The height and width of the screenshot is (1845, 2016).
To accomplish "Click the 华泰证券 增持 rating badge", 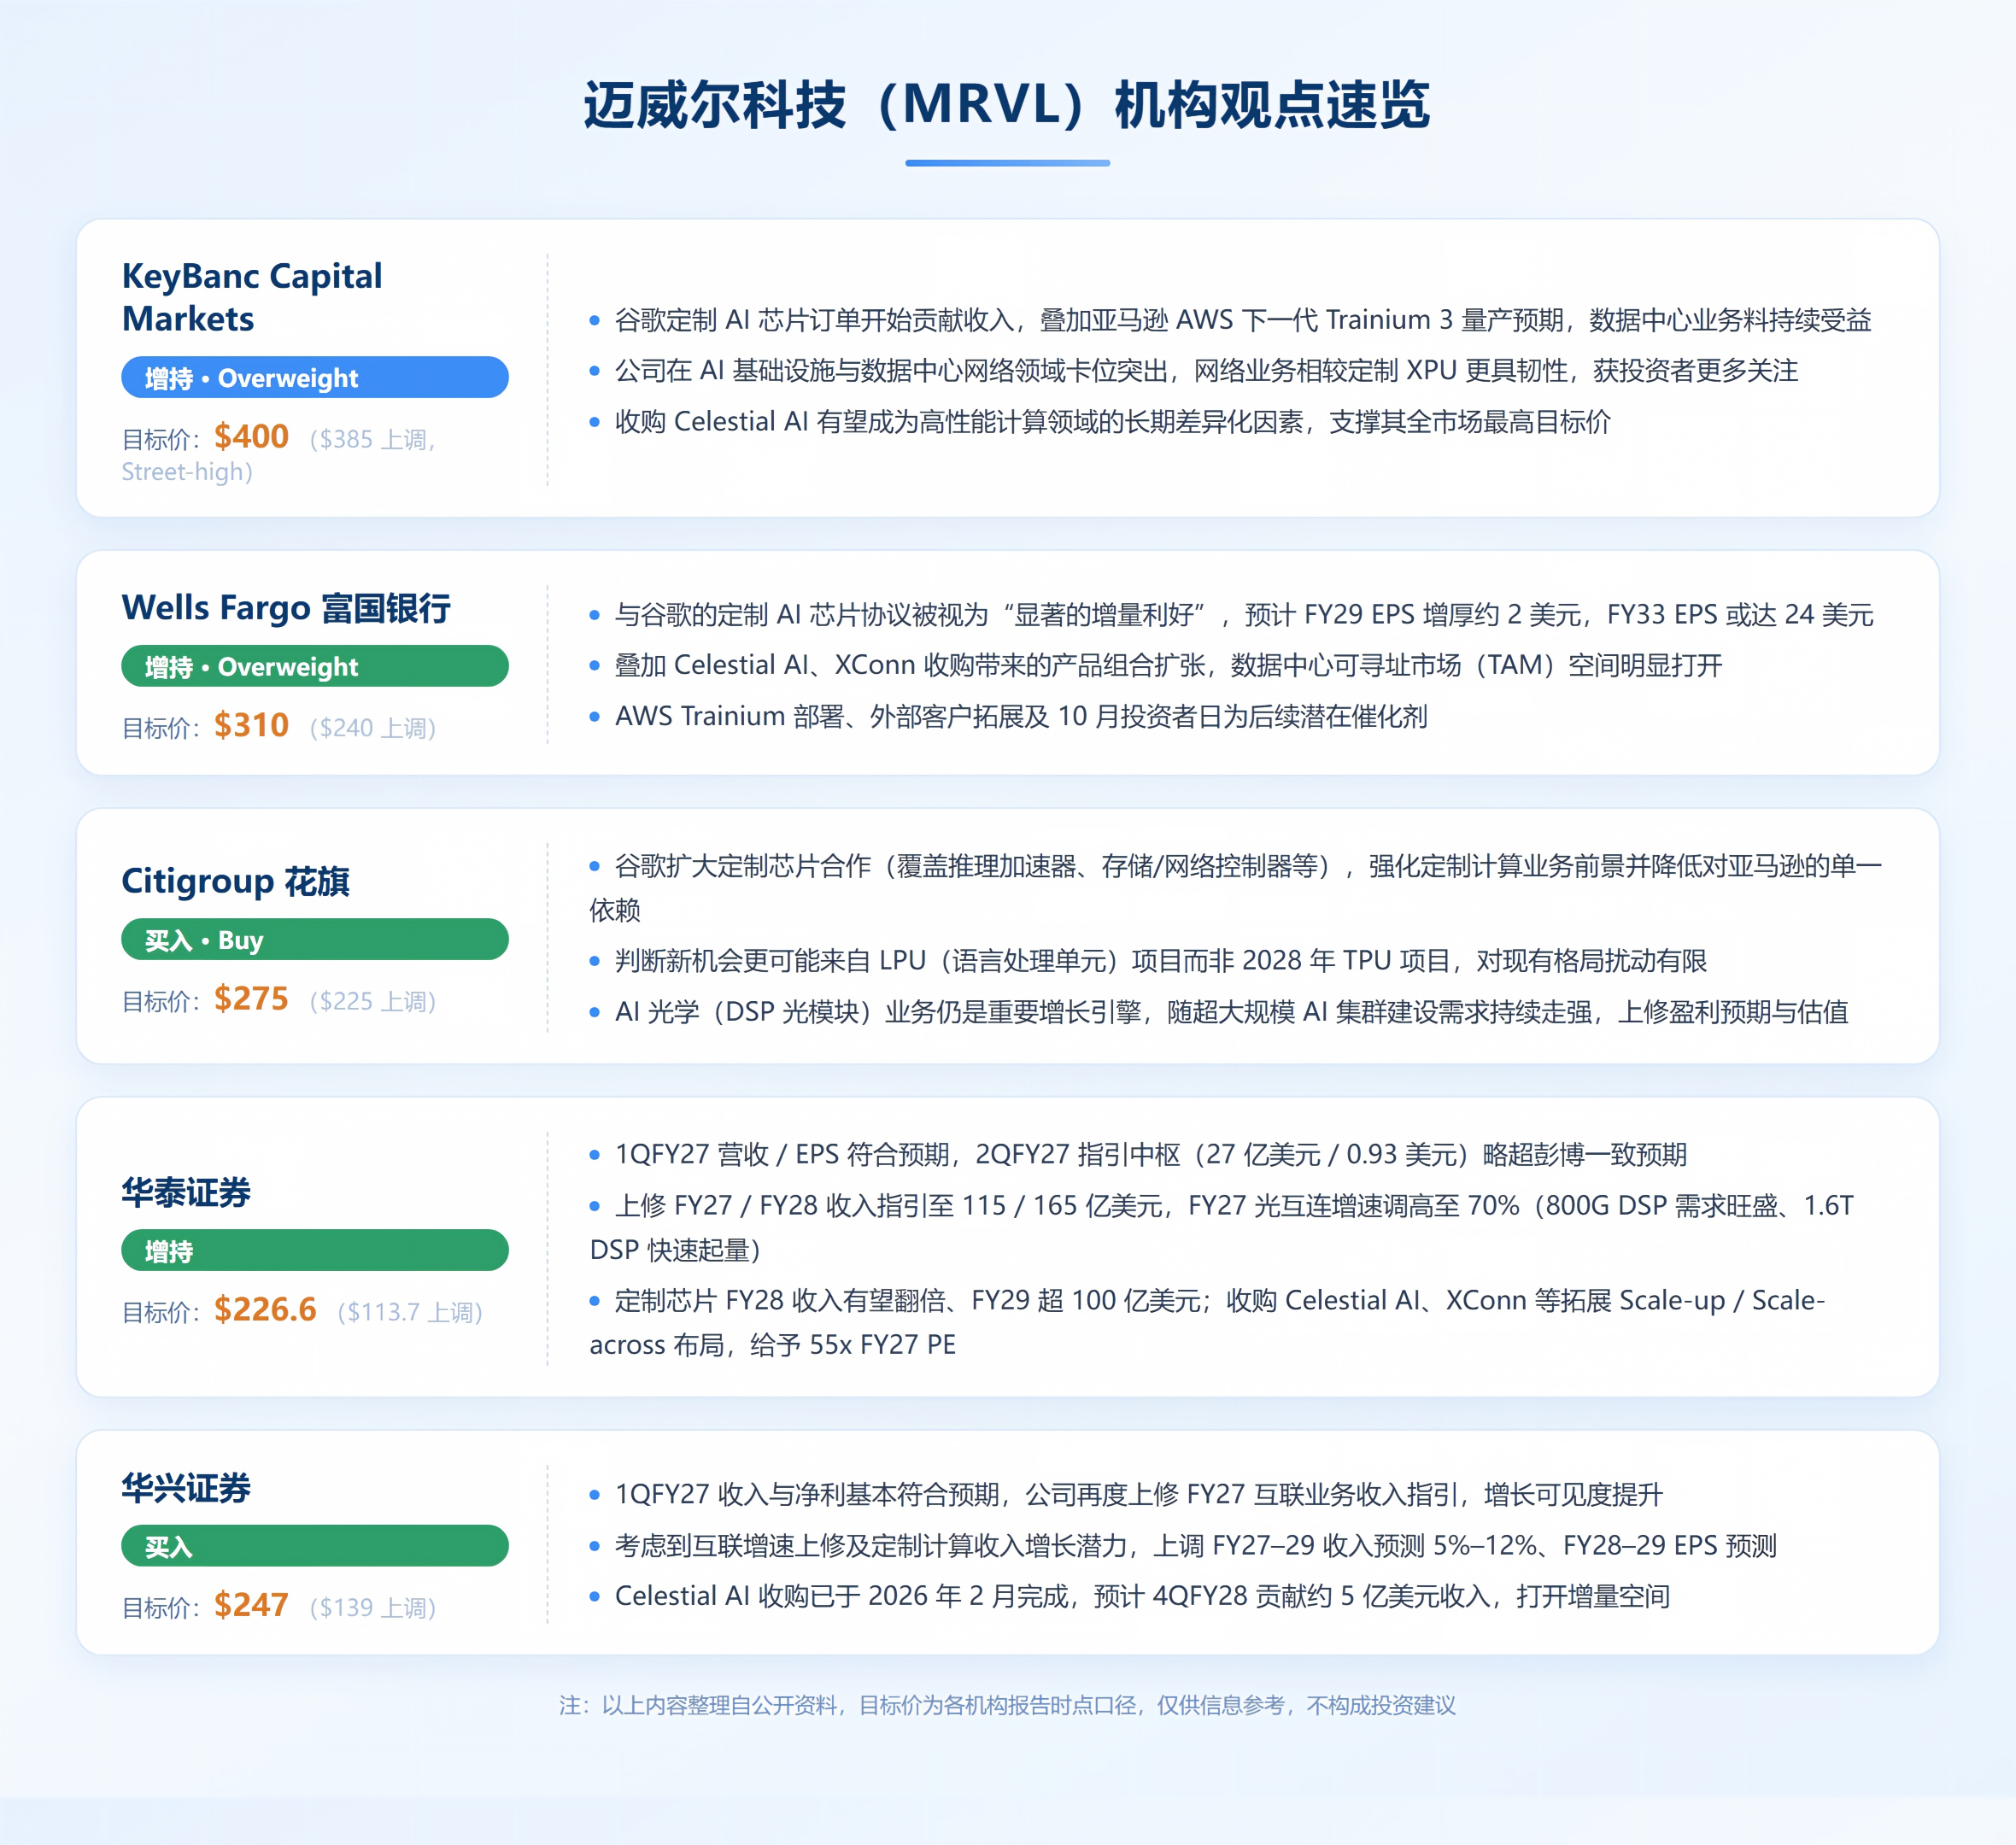I will point(315,1251).
